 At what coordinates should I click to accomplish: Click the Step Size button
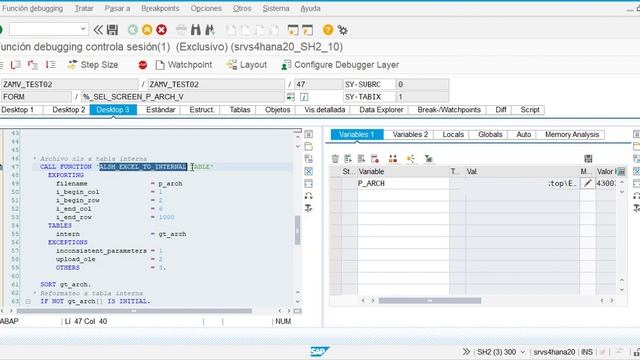(93, 65)
